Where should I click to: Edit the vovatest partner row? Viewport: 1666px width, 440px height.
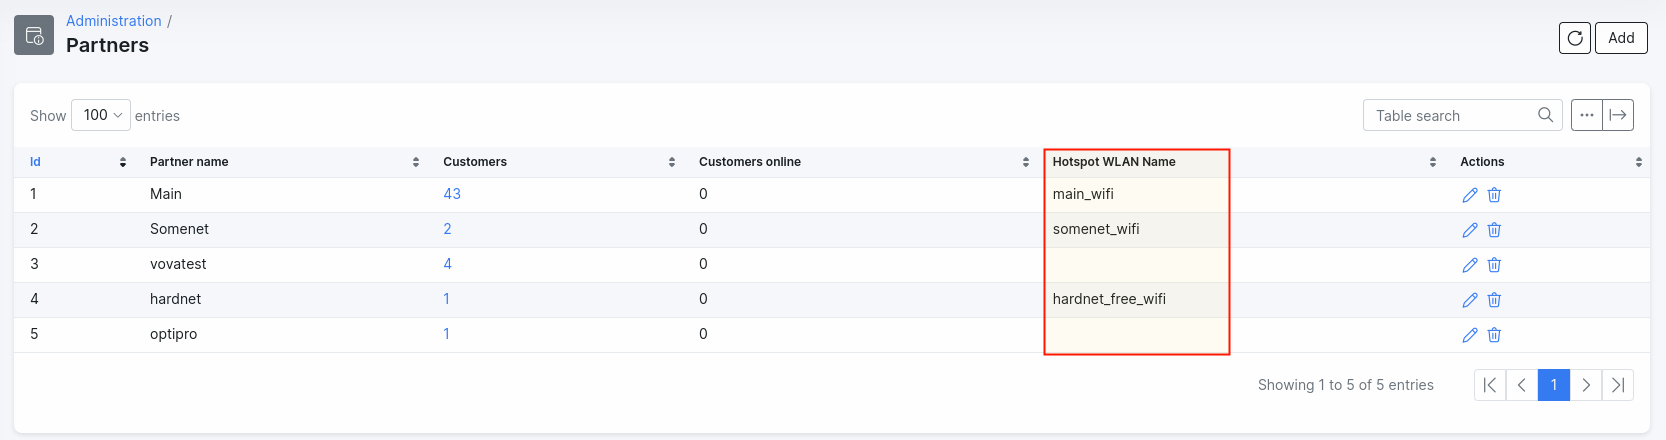click(1469, 265)
